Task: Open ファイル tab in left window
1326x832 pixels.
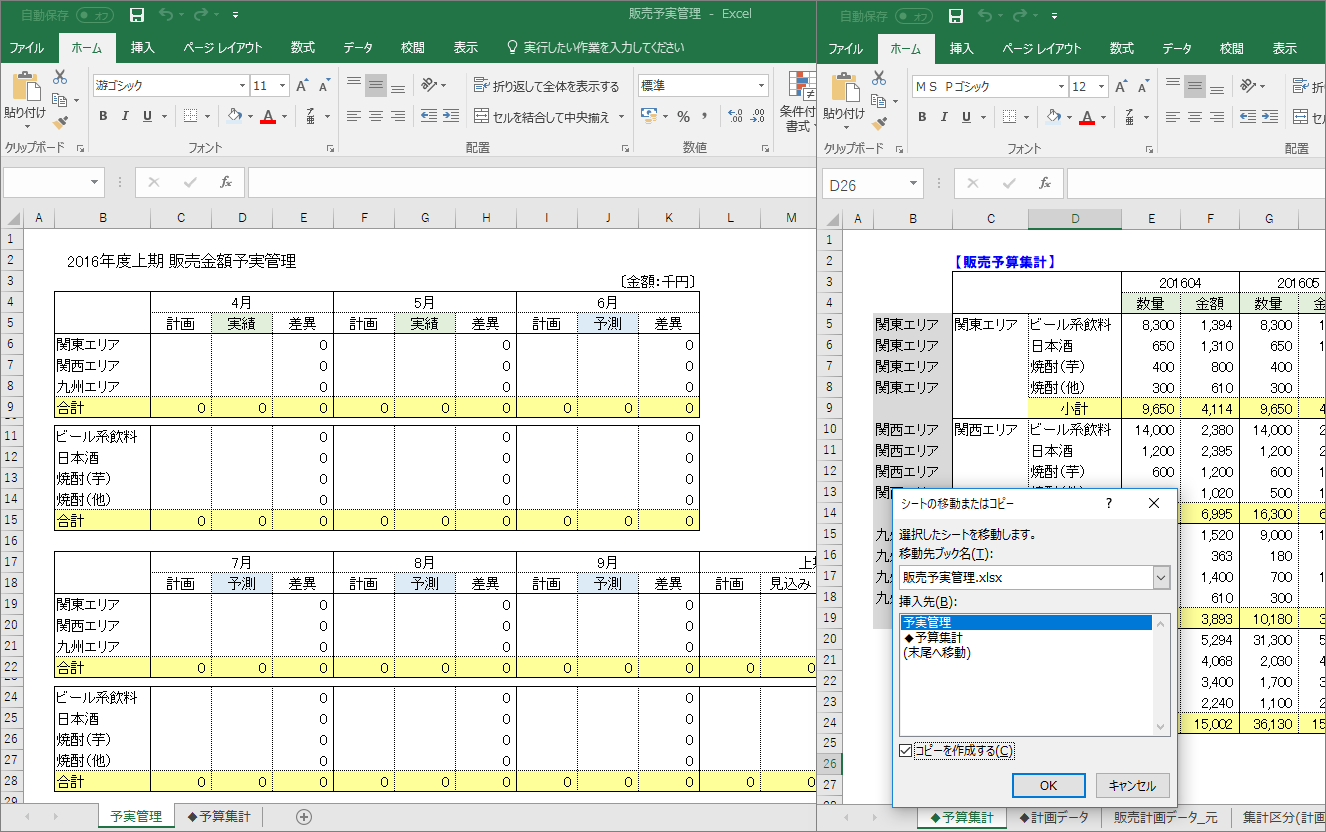Action: (x=27, y=48)
